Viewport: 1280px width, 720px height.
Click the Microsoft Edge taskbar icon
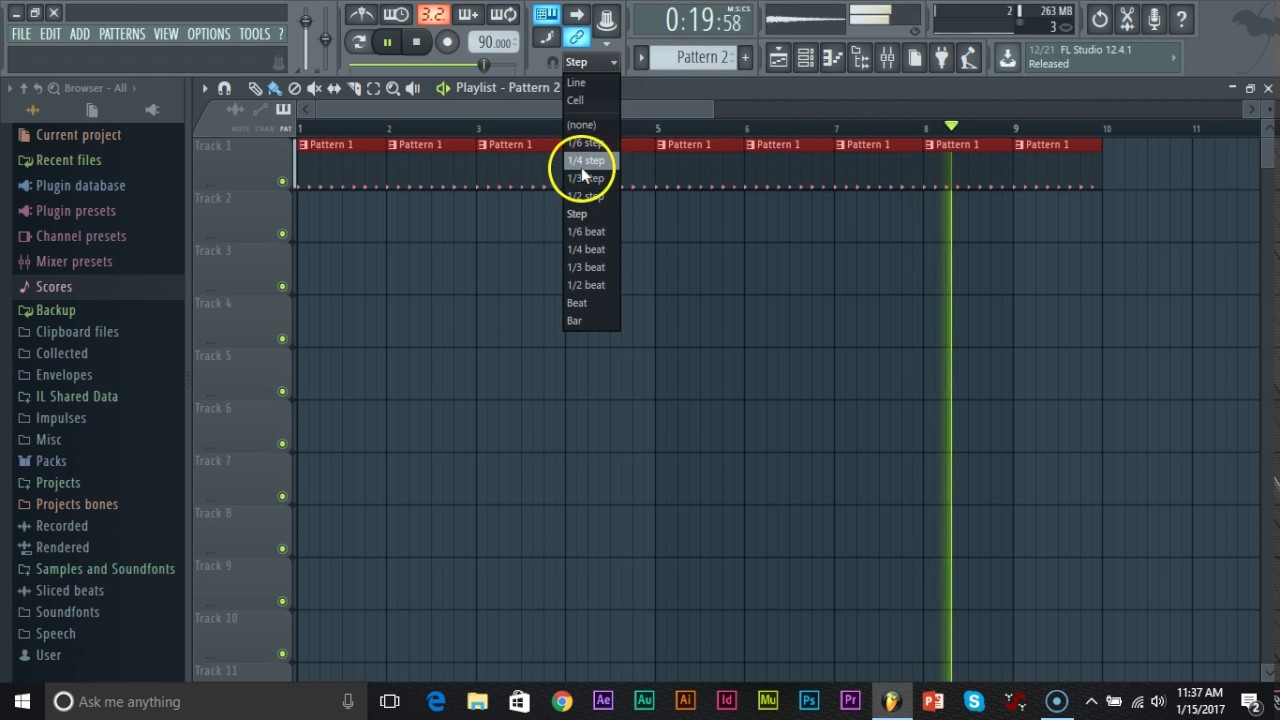(x=436, y=701)
